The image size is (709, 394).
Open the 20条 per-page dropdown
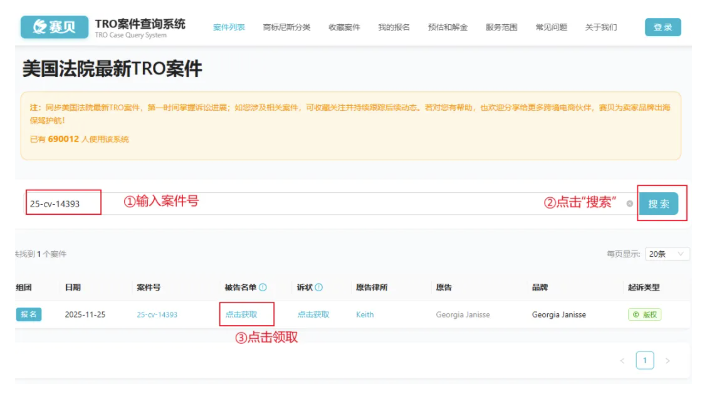pyautogui.click(x=667, y=254)
